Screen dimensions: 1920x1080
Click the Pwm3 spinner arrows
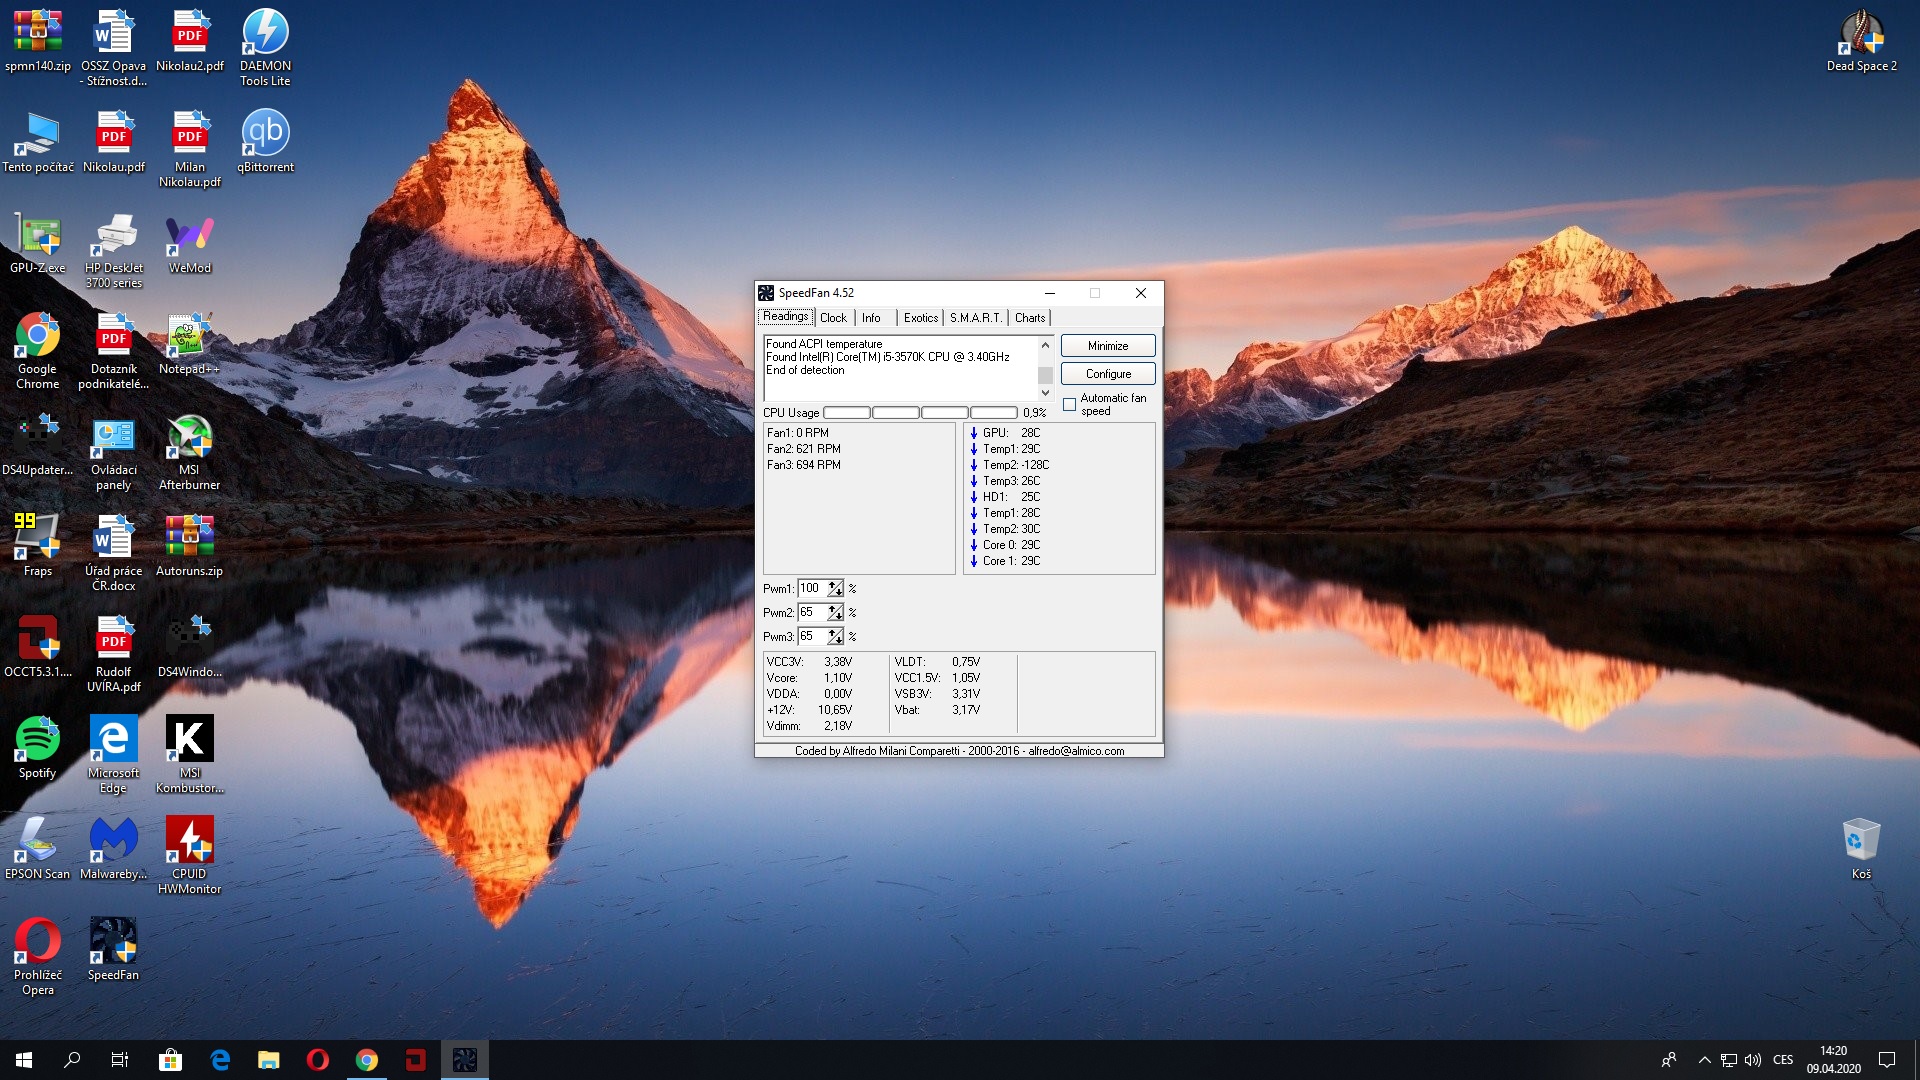835,637
